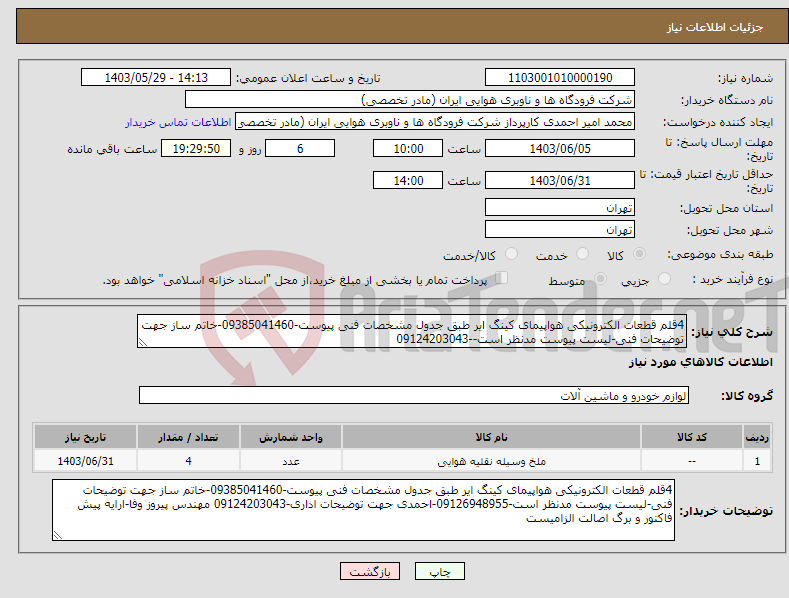Image resolution: width=789 pixels, height=598 pixels.
Task: Click the ردیف column header
Action: (x=757, y=437)
